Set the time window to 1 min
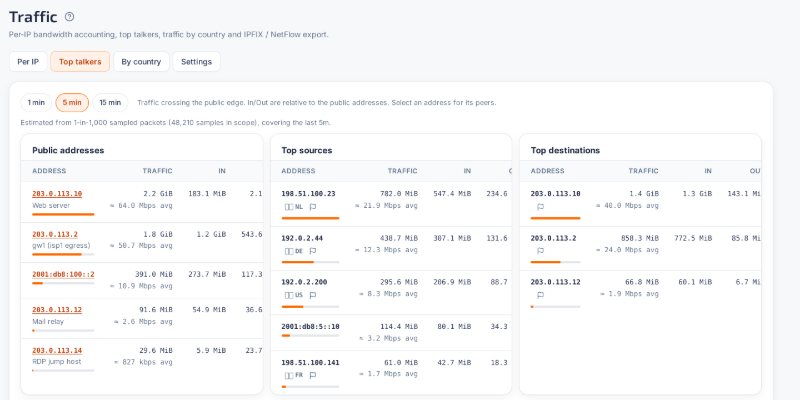 pyautogui.click(x=36, y=103)
